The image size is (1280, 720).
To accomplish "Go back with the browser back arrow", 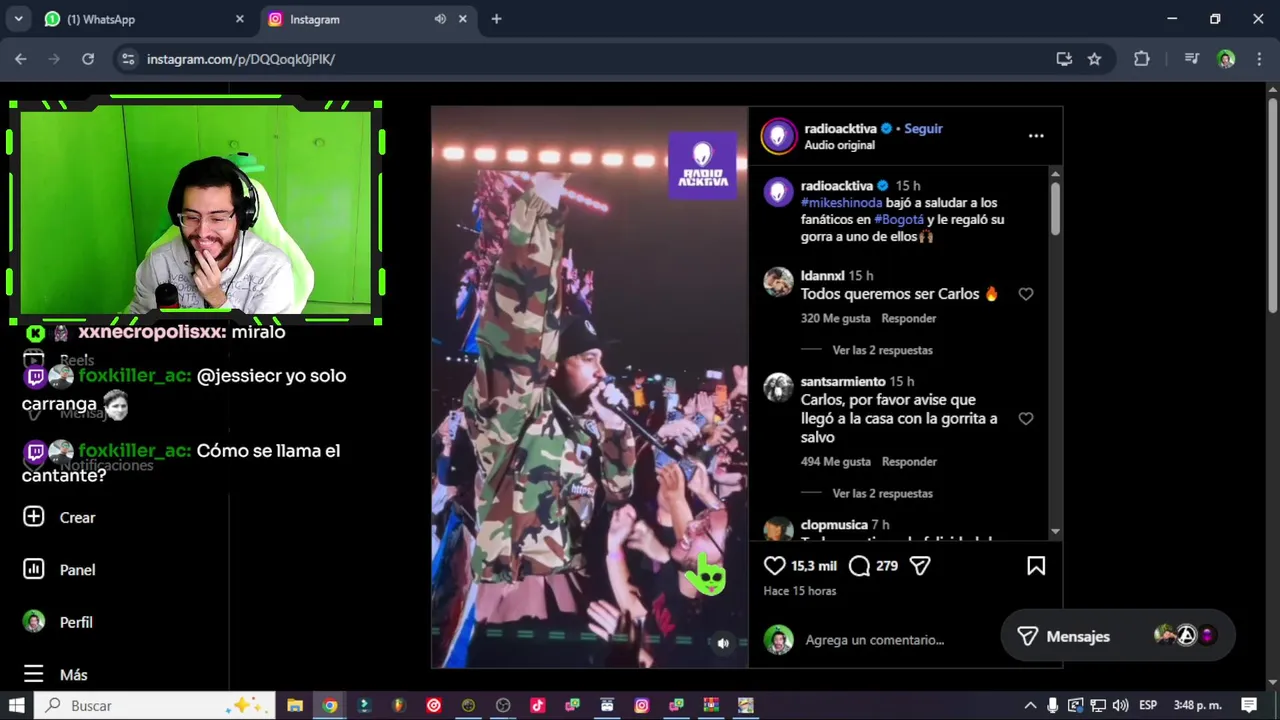I will [x=20, y=59].
